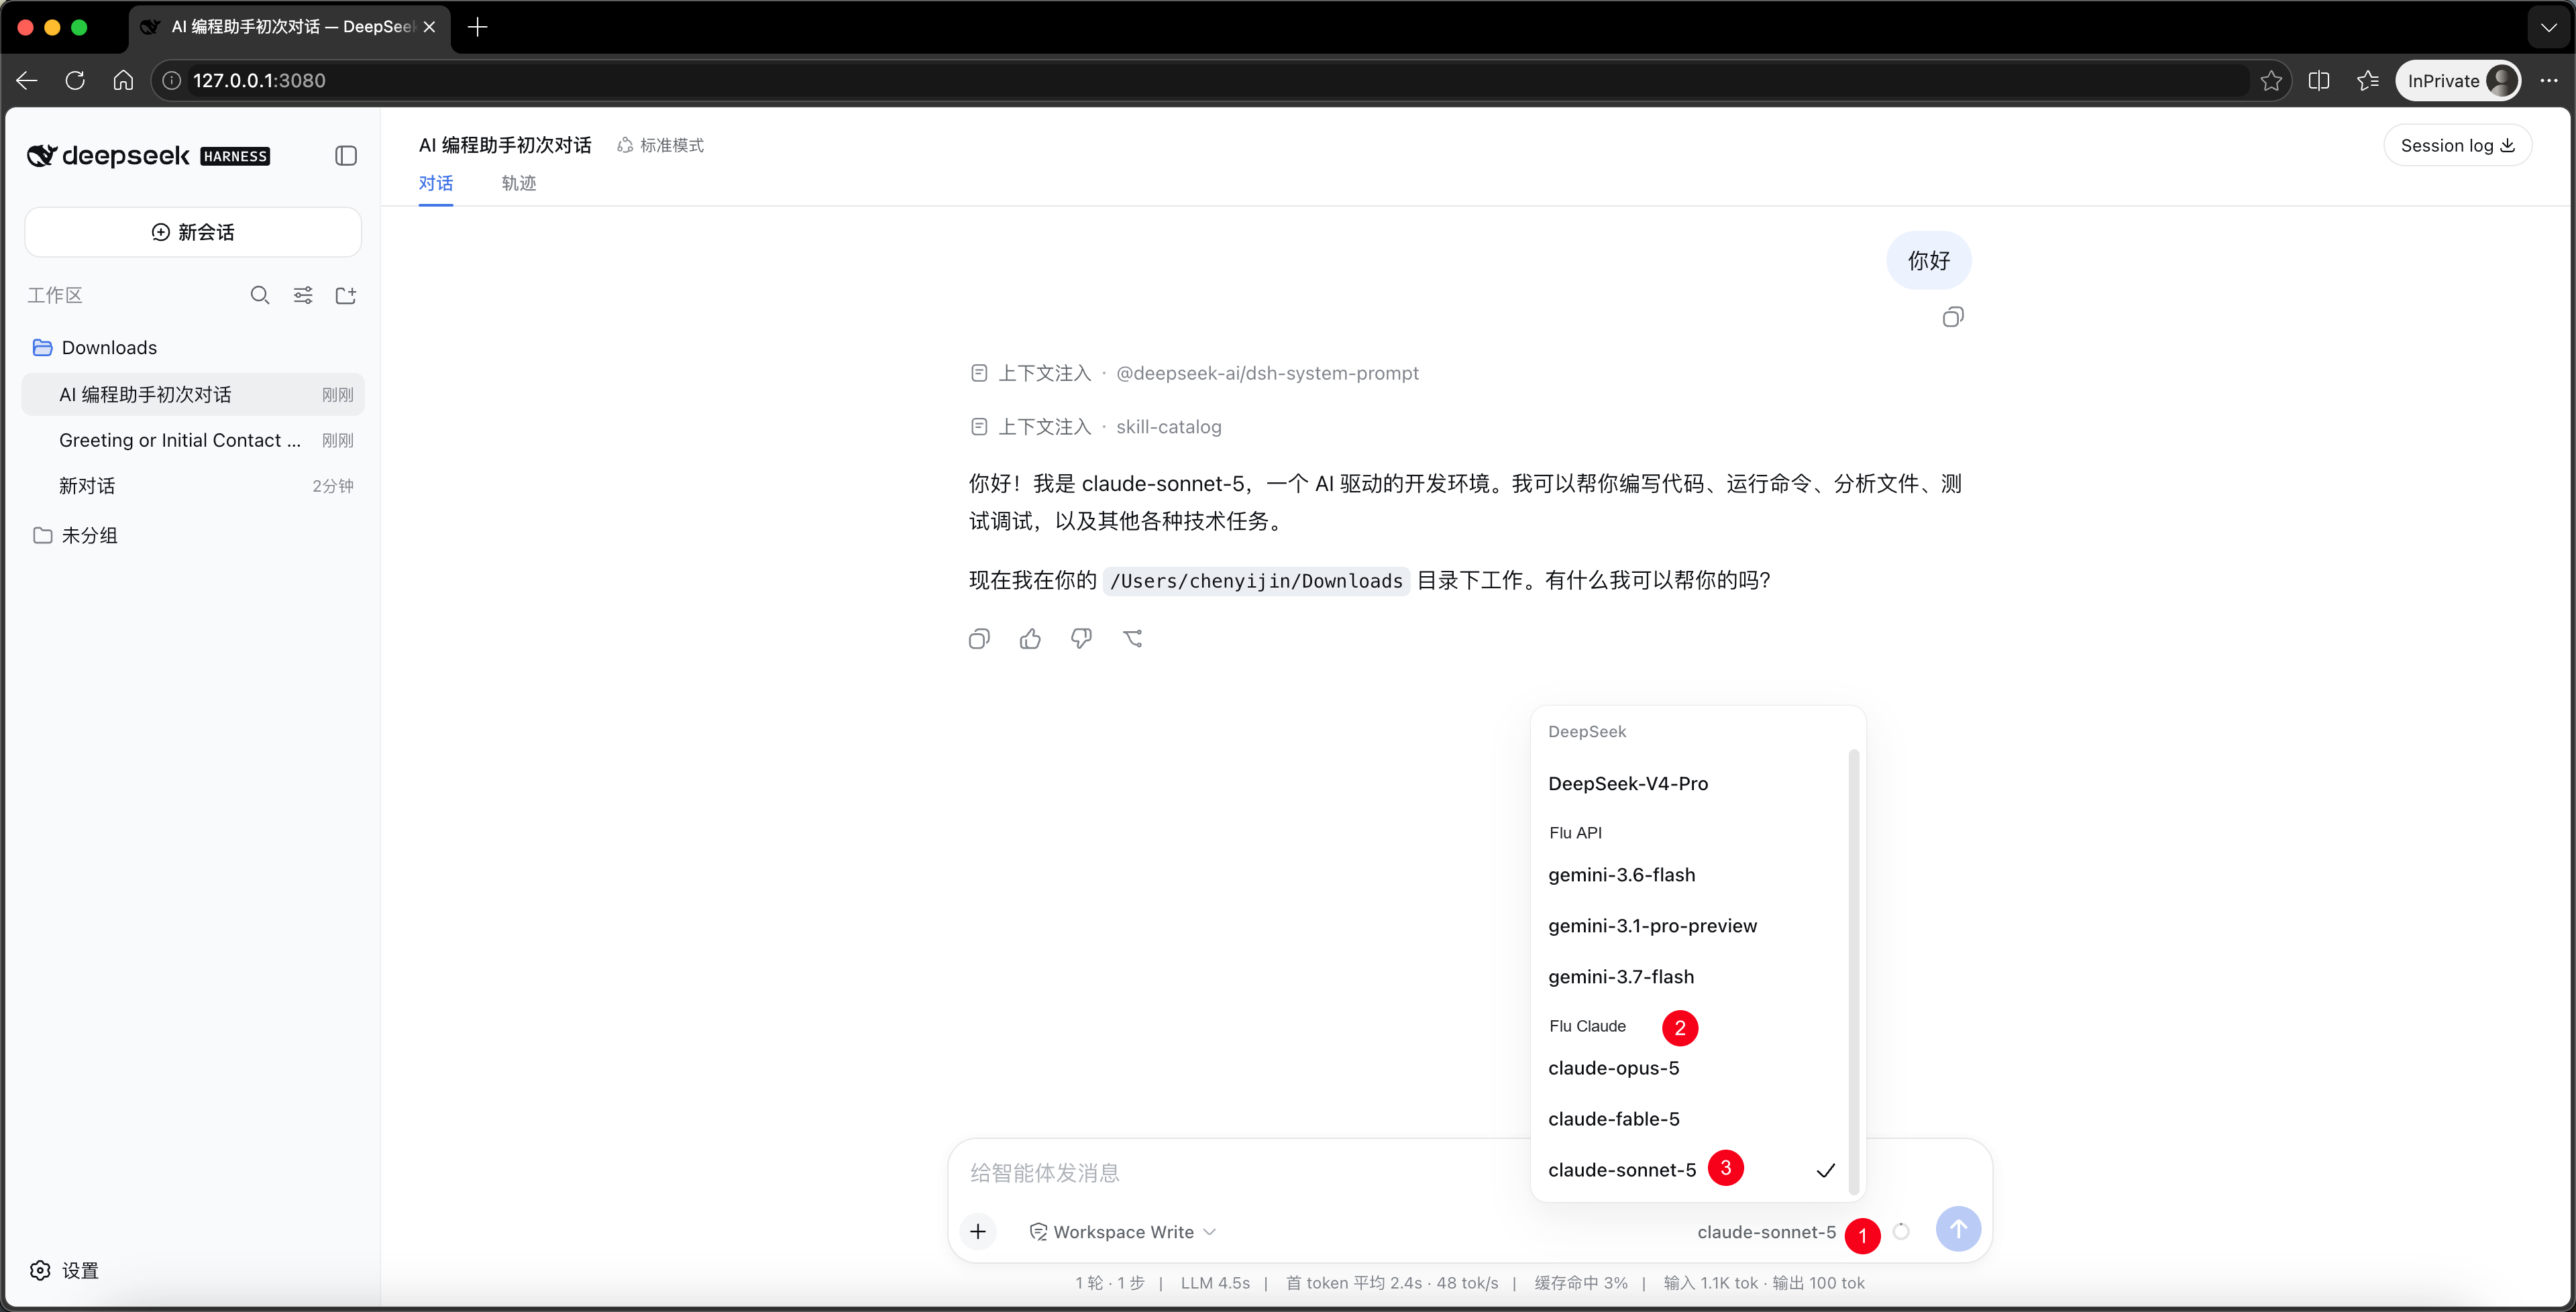Select claude-opus-5 model
2576x1312 pixels.
pyautogui.click(x=1690, y=1068)
